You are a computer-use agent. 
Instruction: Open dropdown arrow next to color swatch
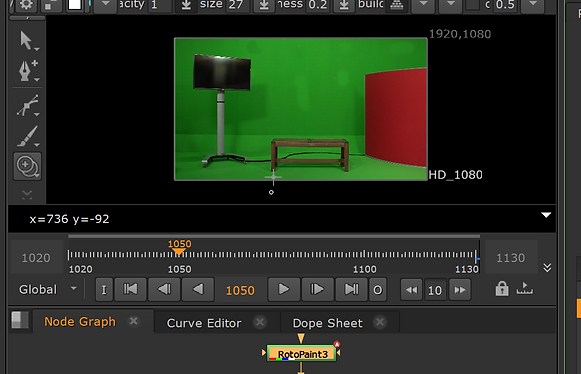[x=105, y=5]
